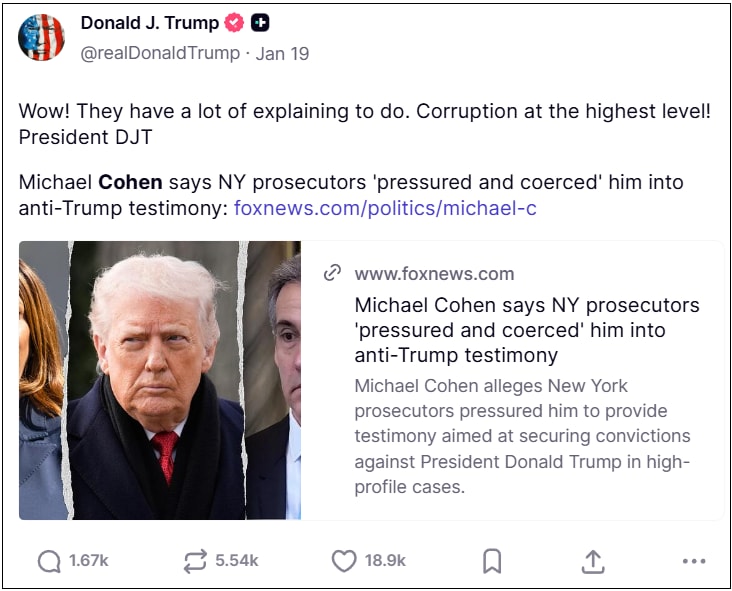Open the preview card headline about Michael Cohen

[x=527, y=330]
